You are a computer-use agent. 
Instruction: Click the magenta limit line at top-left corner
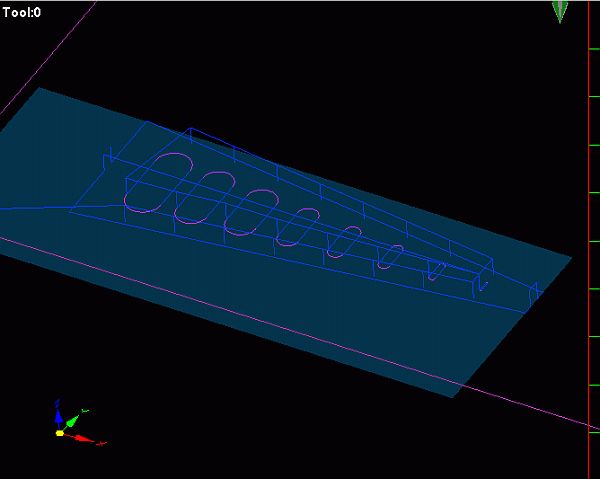[x=48, y=57]
